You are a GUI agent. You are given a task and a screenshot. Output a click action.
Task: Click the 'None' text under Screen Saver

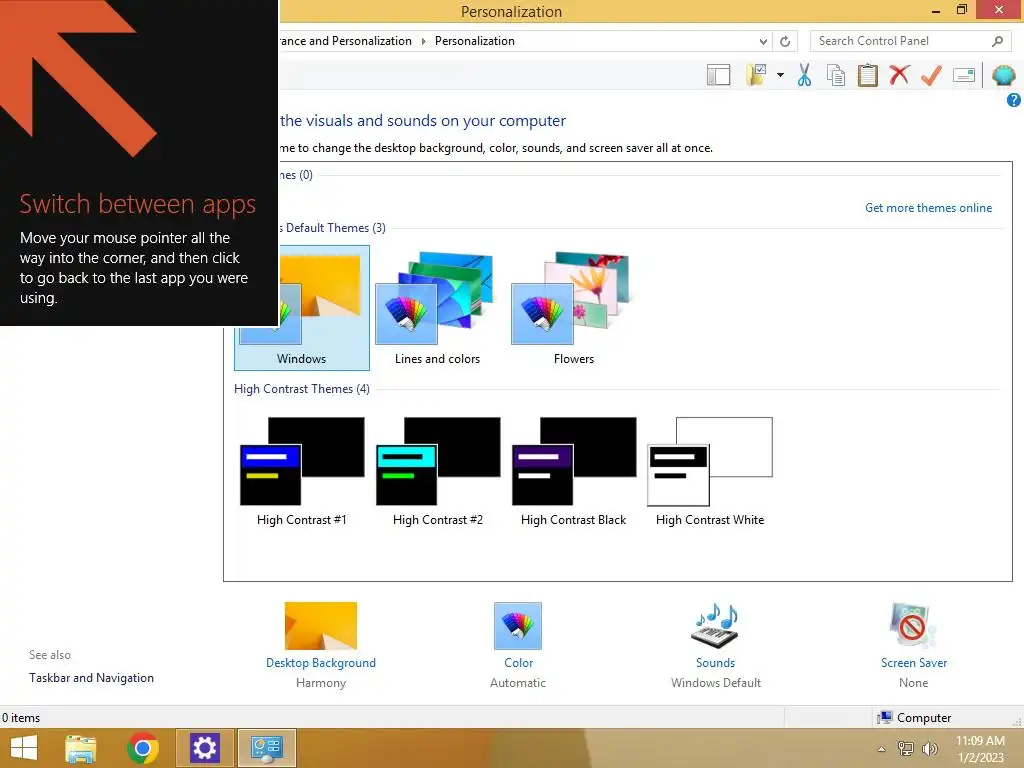click(913, 682)
